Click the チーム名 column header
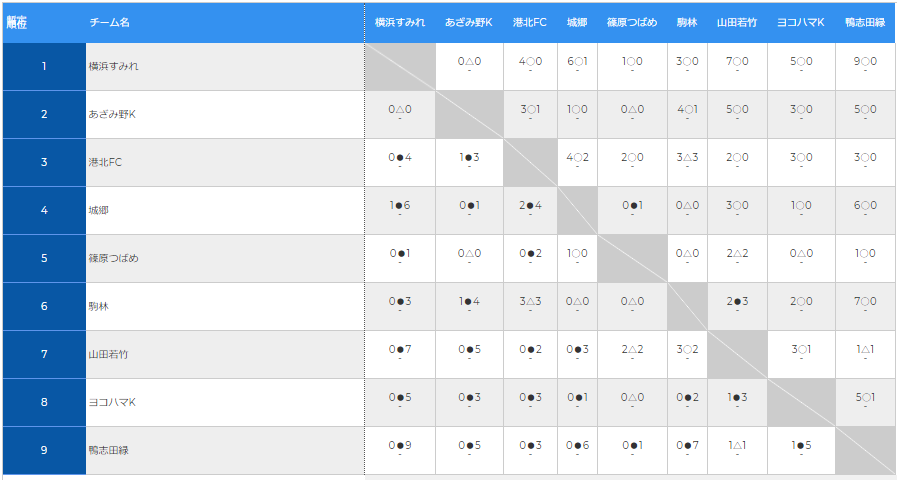The width and height of the screenshot is (897, 480). click(x=109, y=22)
